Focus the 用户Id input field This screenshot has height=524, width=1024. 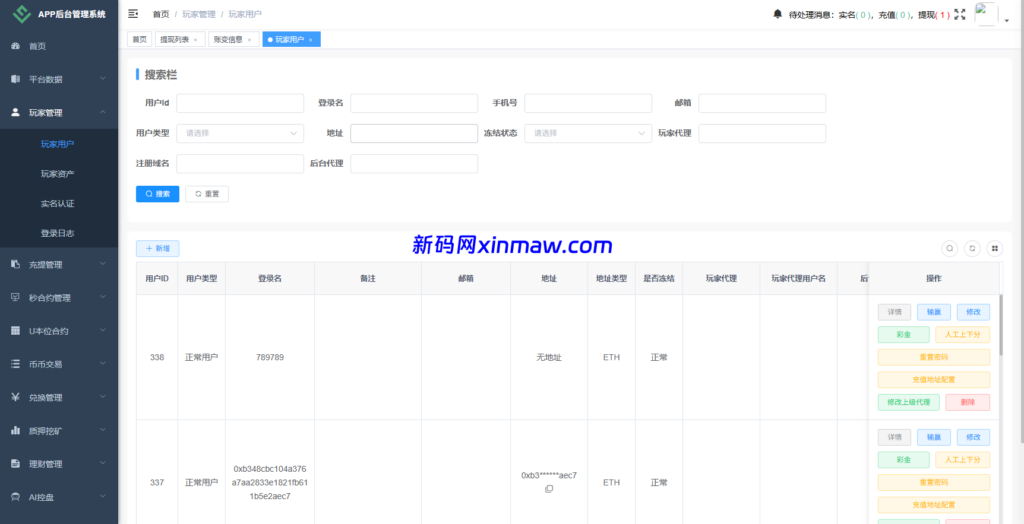point(240,103)
